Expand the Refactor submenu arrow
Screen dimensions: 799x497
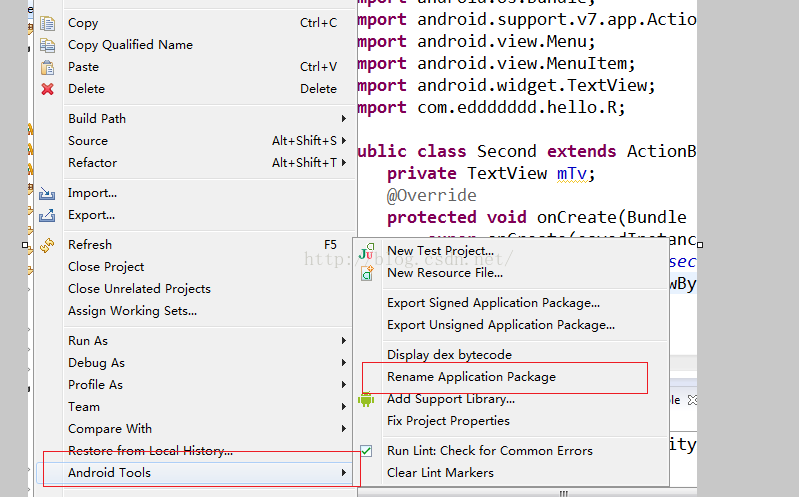click(344, 163)
